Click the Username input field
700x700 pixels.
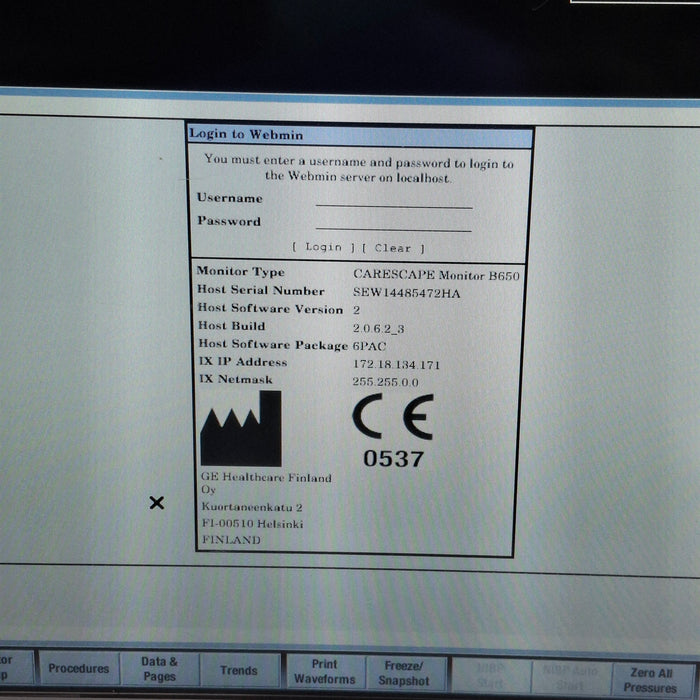click(394, 201)
